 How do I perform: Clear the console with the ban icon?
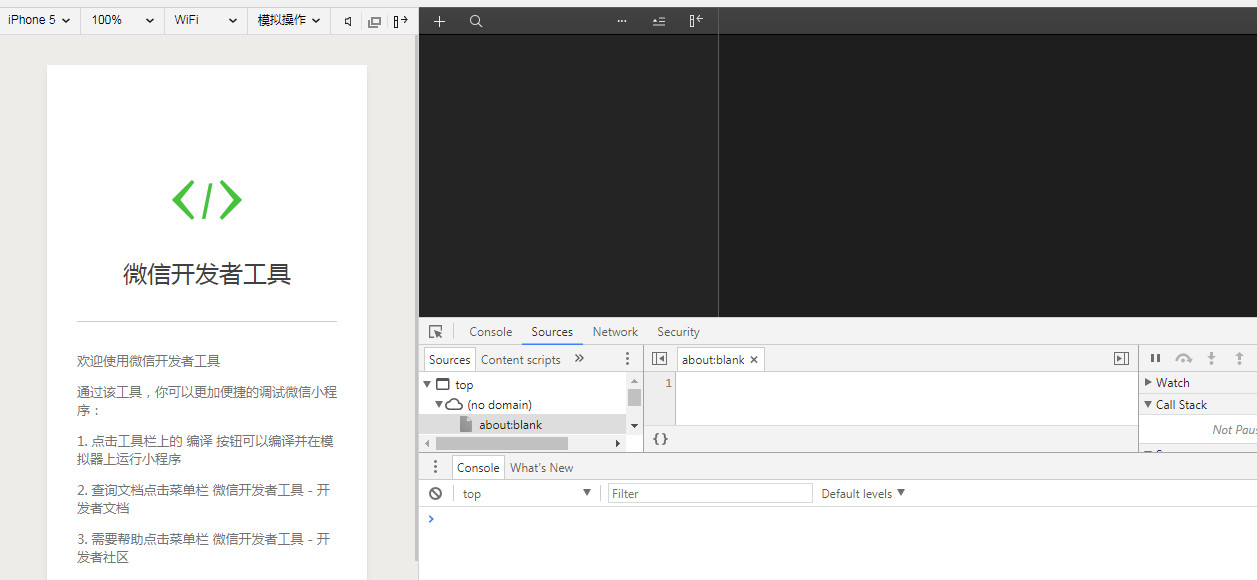click(436, 494)
